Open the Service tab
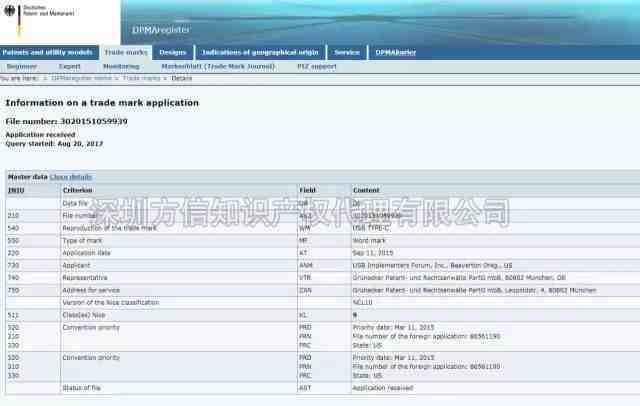Screen dimensions: 640x406 (x=347, y=52)
